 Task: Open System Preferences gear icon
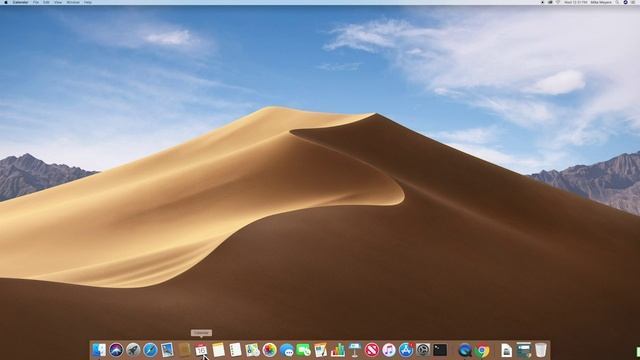pos(423,350)
